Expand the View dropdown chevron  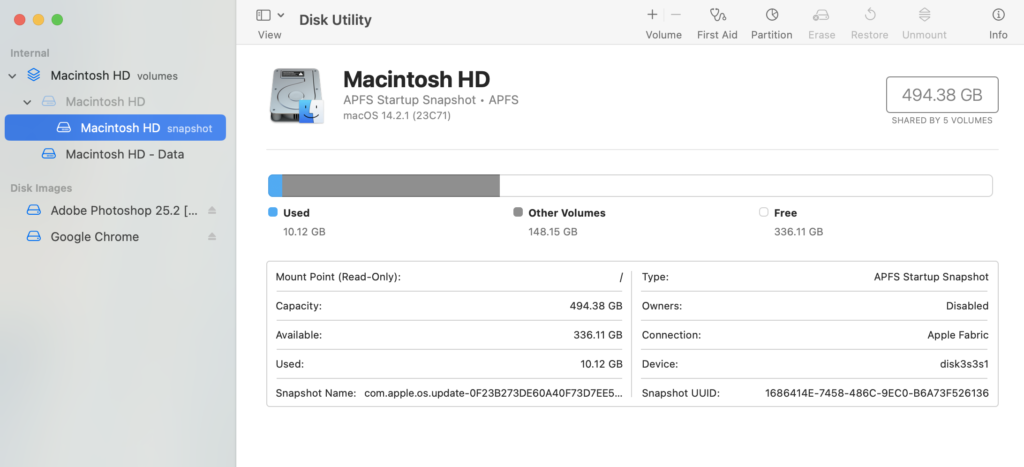(x=281, y=15)
